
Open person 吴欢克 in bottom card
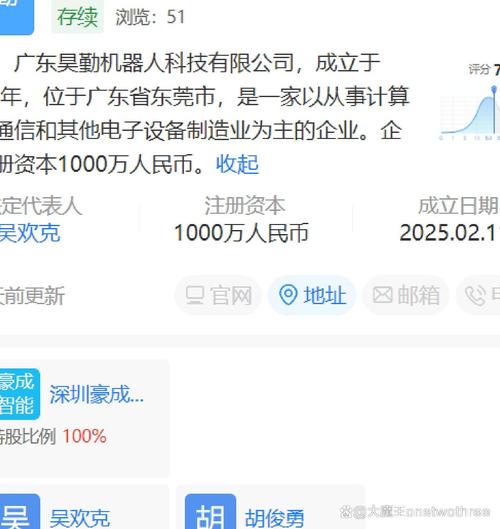(80, 518)
